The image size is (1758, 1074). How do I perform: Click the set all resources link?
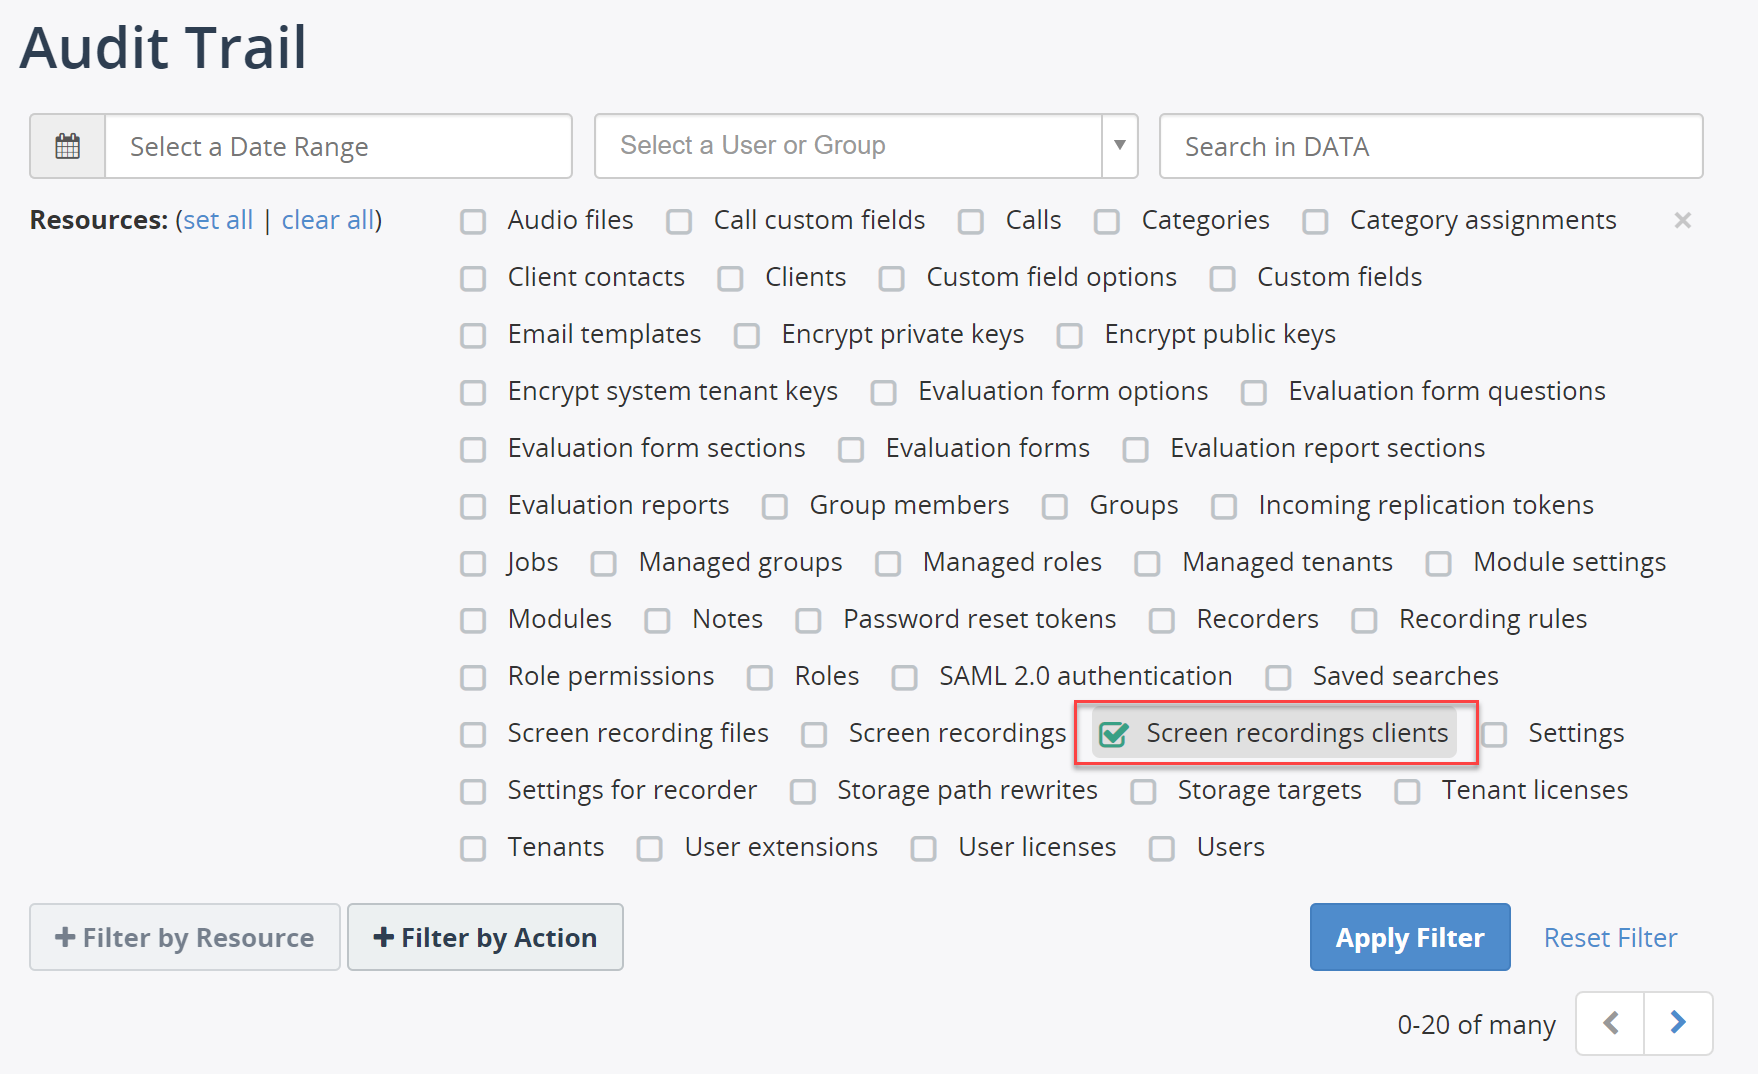[x=218, y=220]
